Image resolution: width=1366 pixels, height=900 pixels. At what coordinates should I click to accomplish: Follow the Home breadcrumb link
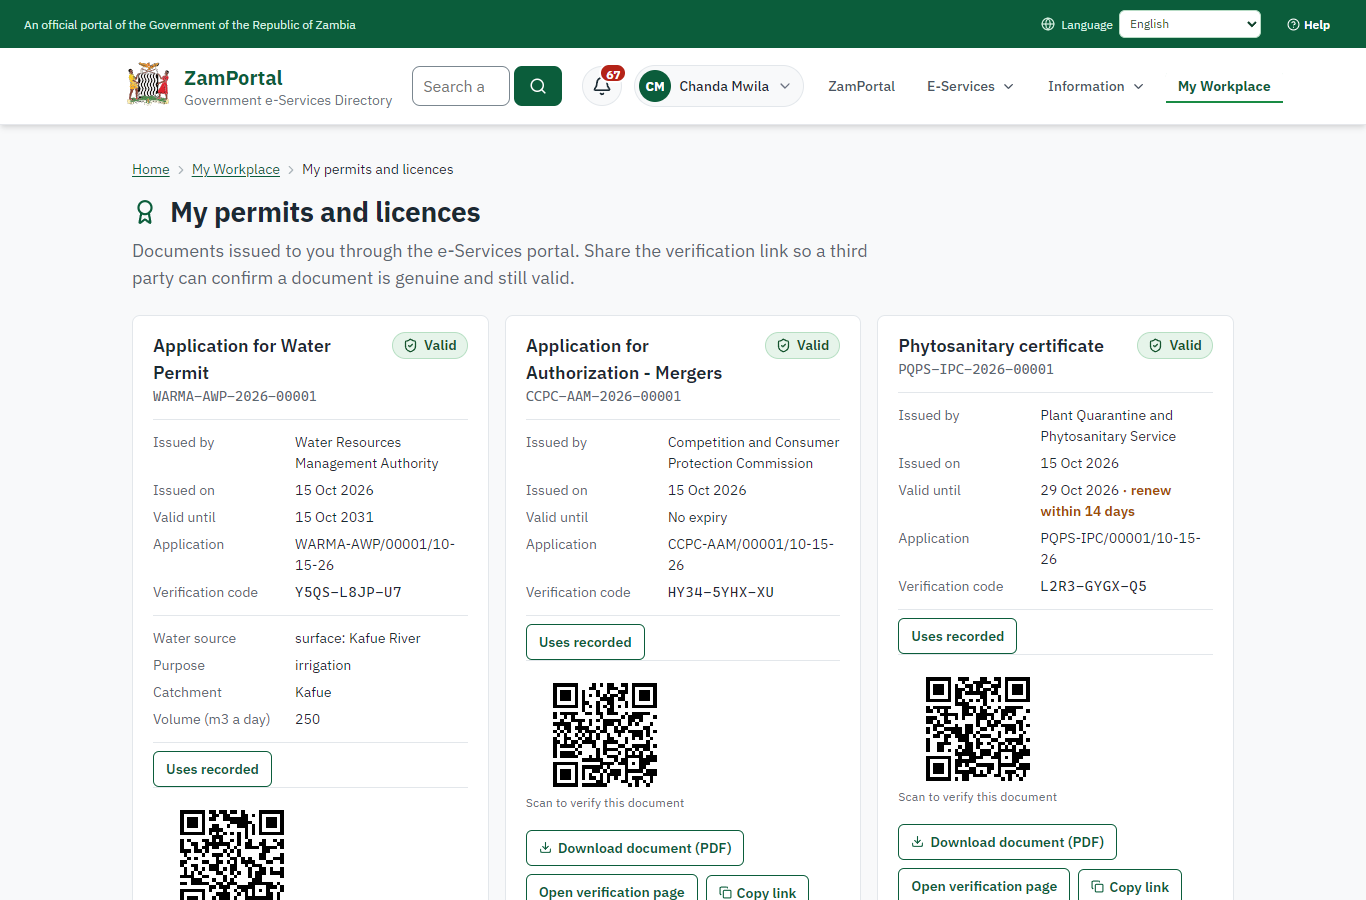[151, 169]
